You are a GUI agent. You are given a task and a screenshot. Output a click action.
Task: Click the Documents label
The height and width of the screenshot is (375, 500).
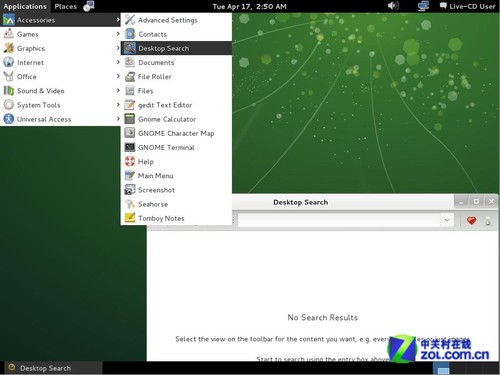coord(156,62)
